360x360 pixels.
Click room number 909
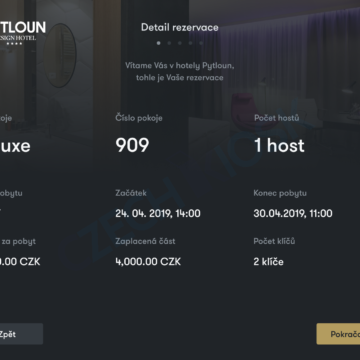pos(132,145)
